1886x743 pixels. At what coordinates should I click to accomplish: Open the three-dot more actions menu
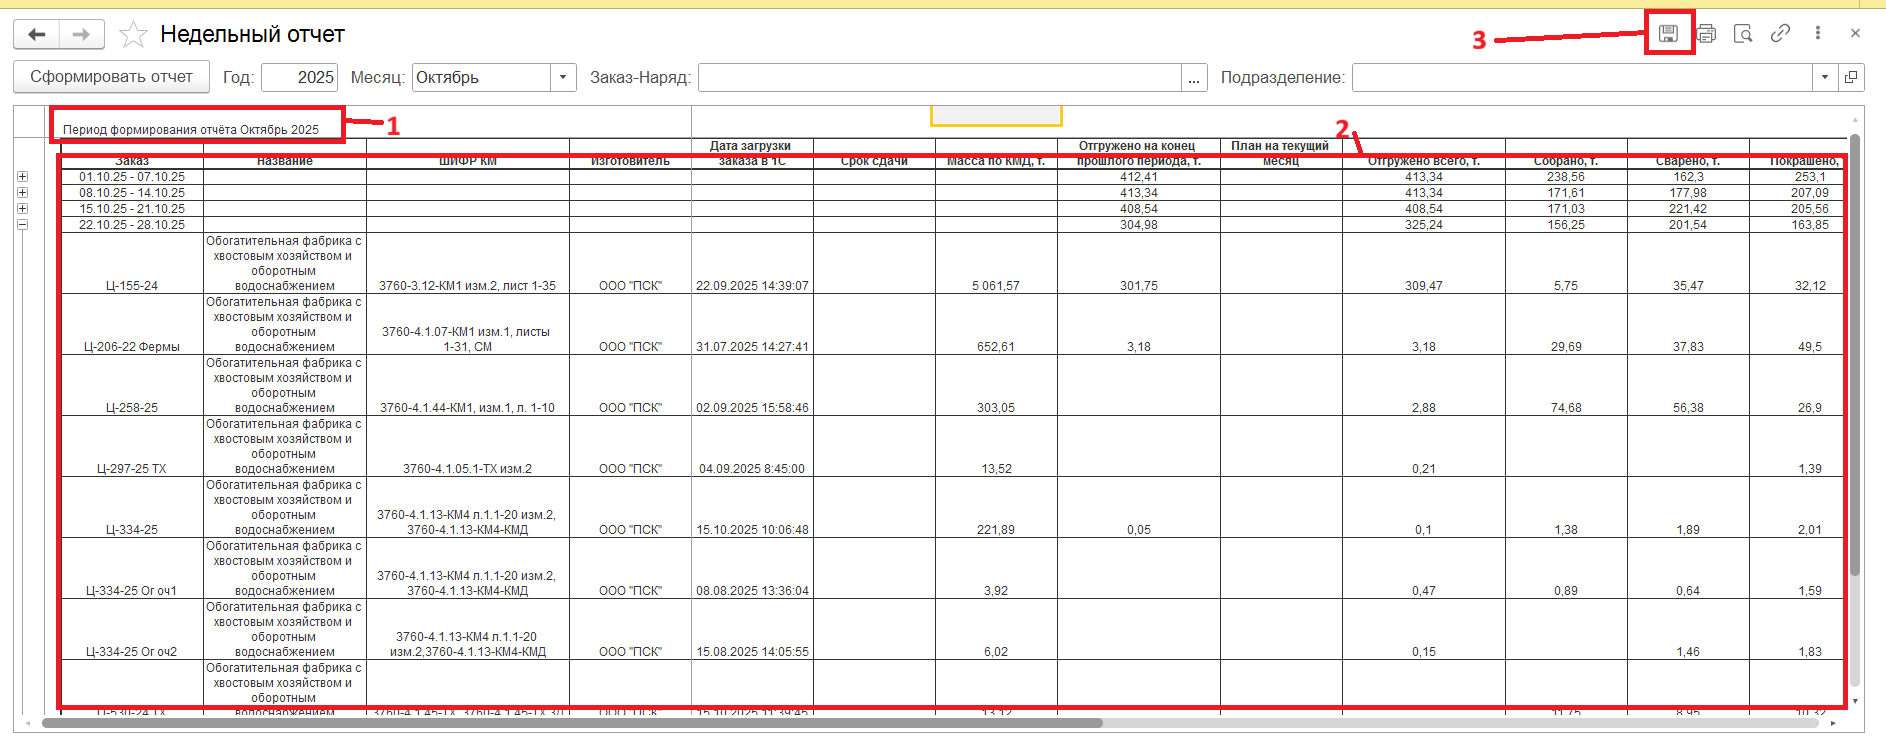pos(1818,33)
